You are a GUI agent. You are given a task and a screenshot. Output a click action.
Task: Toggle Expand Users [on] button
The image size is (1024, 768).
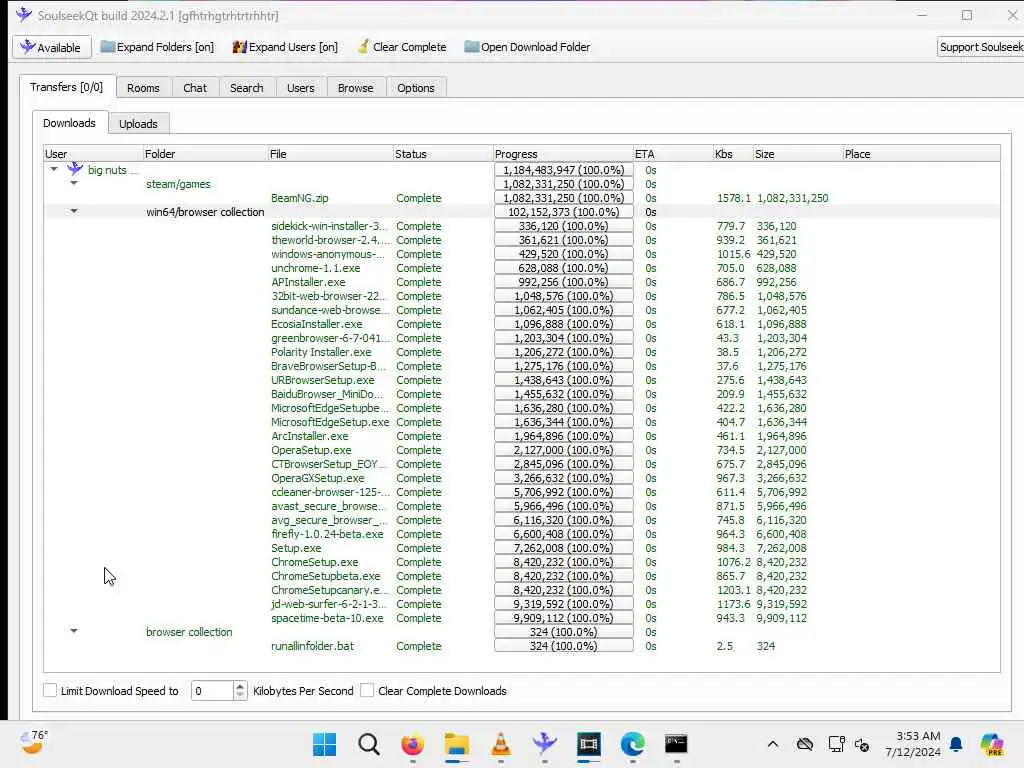pyautogui.click(x=285, y=47)
